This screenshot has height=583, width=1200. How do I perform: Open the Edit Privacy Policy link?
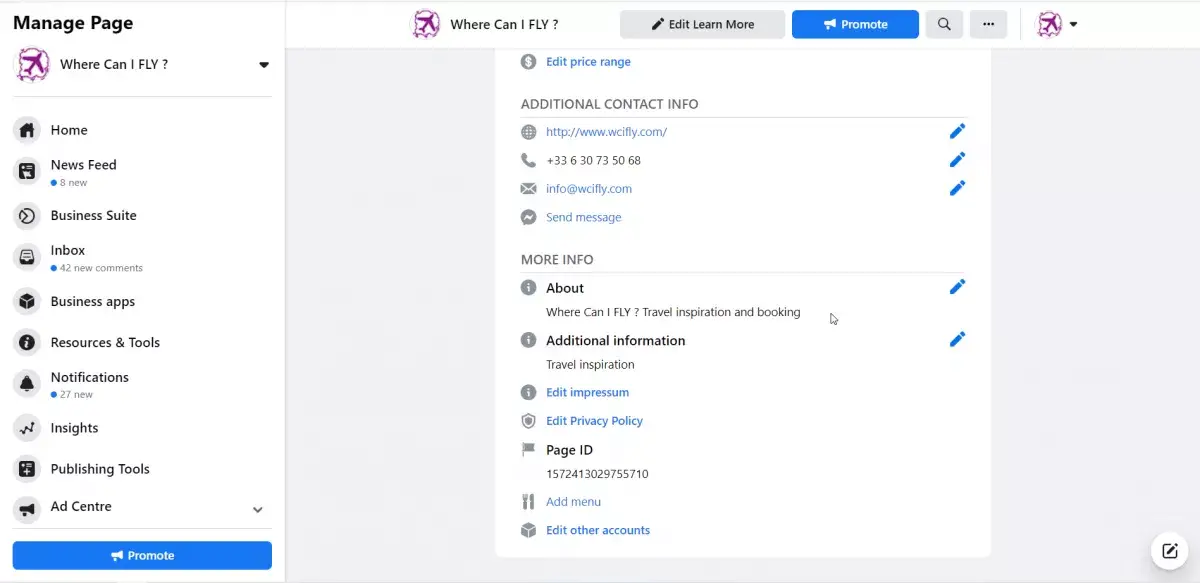[594, 421]
